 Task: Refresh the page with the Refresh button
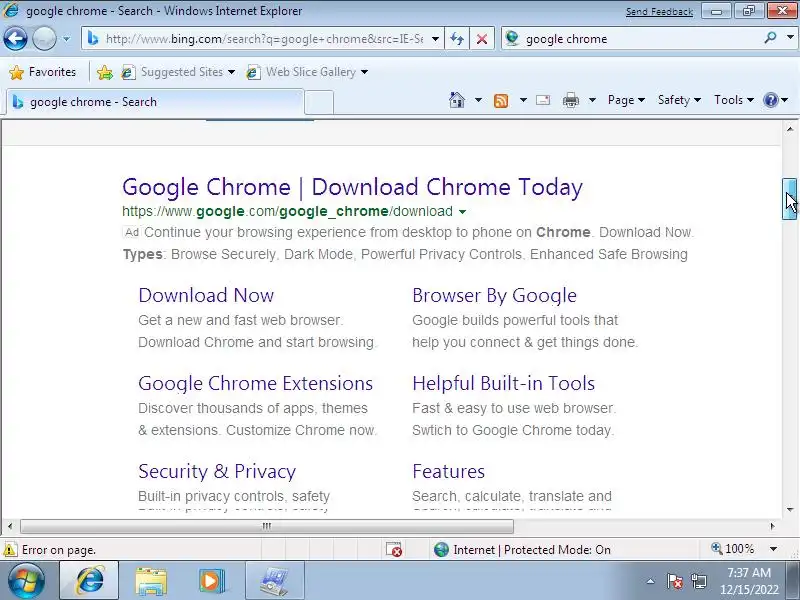[457, 39]
